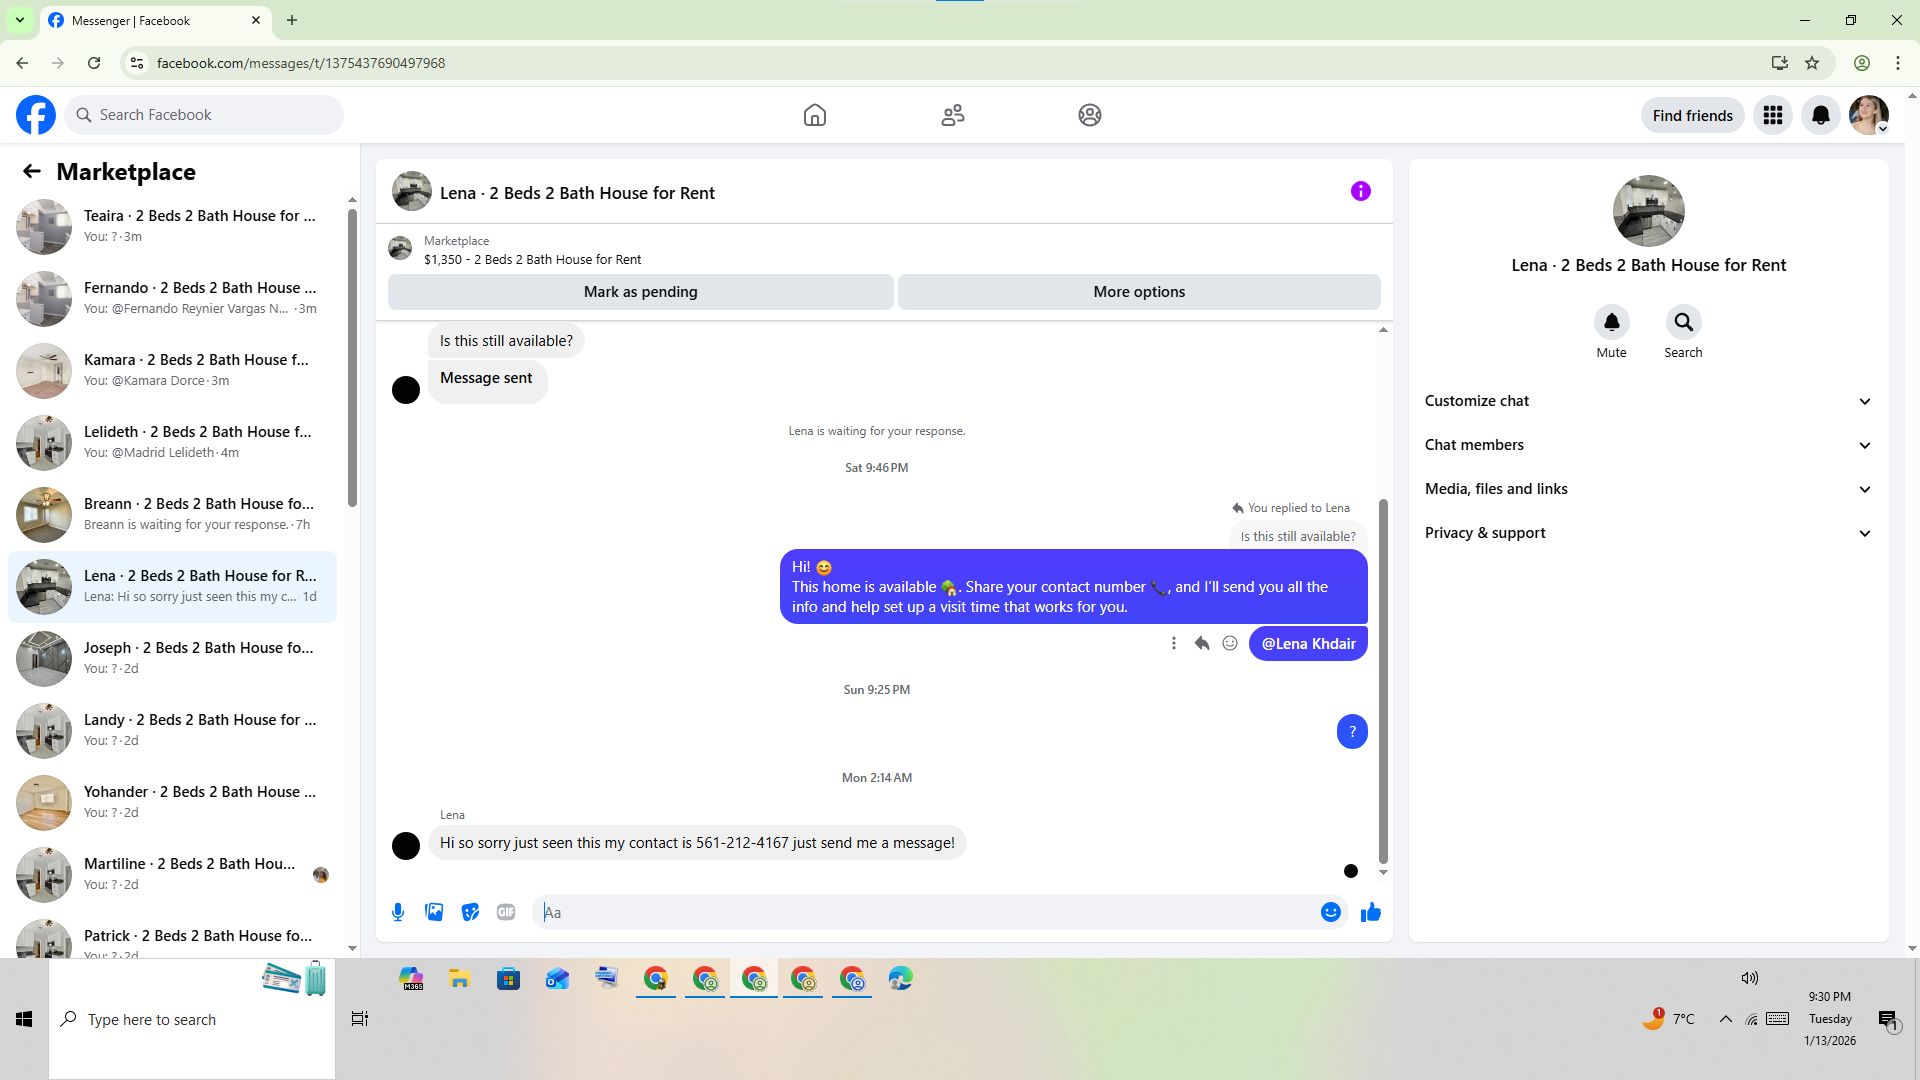Screen dimensions: 1920x1080
Task: Send a thumbs-up like
Action: (x=1370, y=912)
